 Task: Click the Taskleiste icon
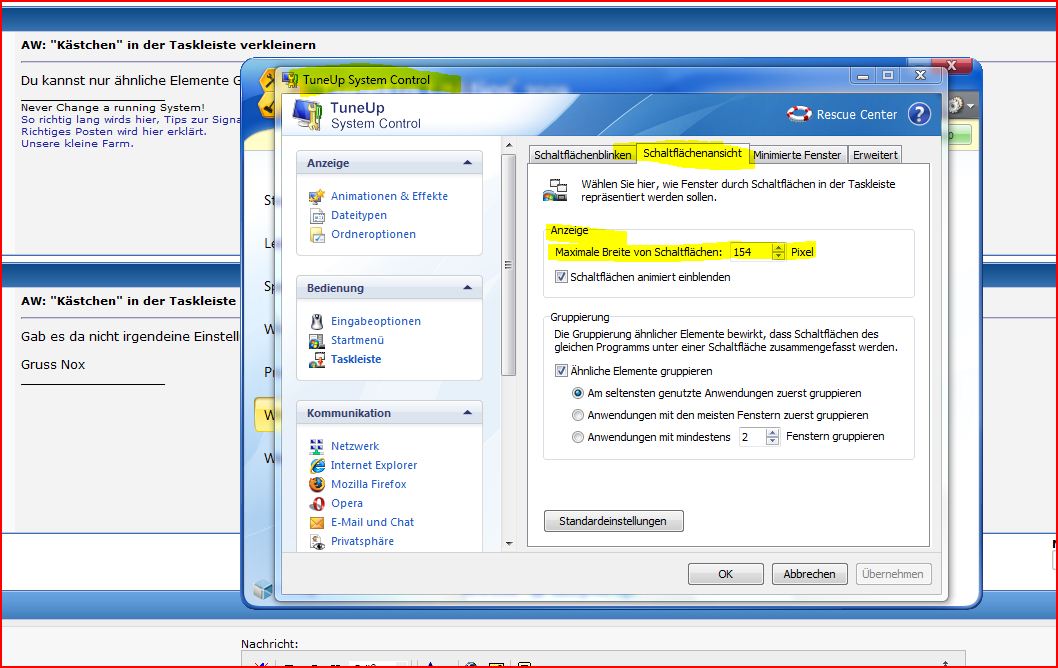click(x=316, y=360)
